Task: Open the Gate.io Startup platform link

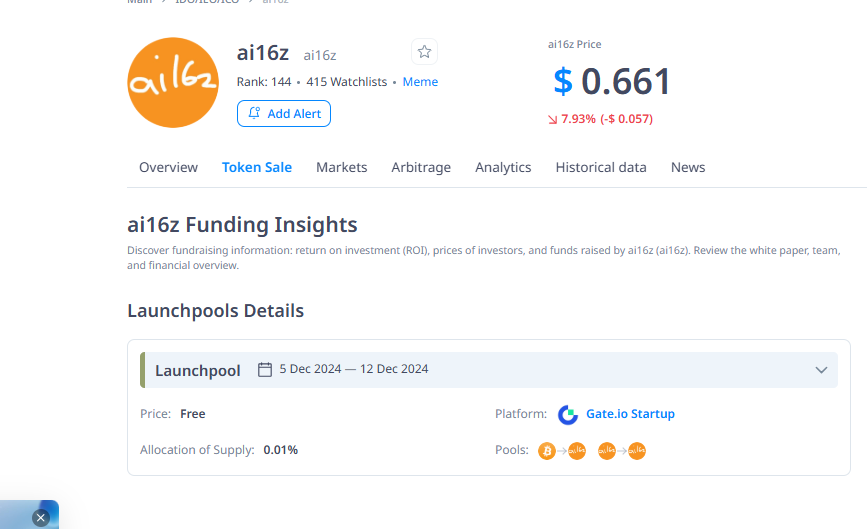Action: (630, 414)
